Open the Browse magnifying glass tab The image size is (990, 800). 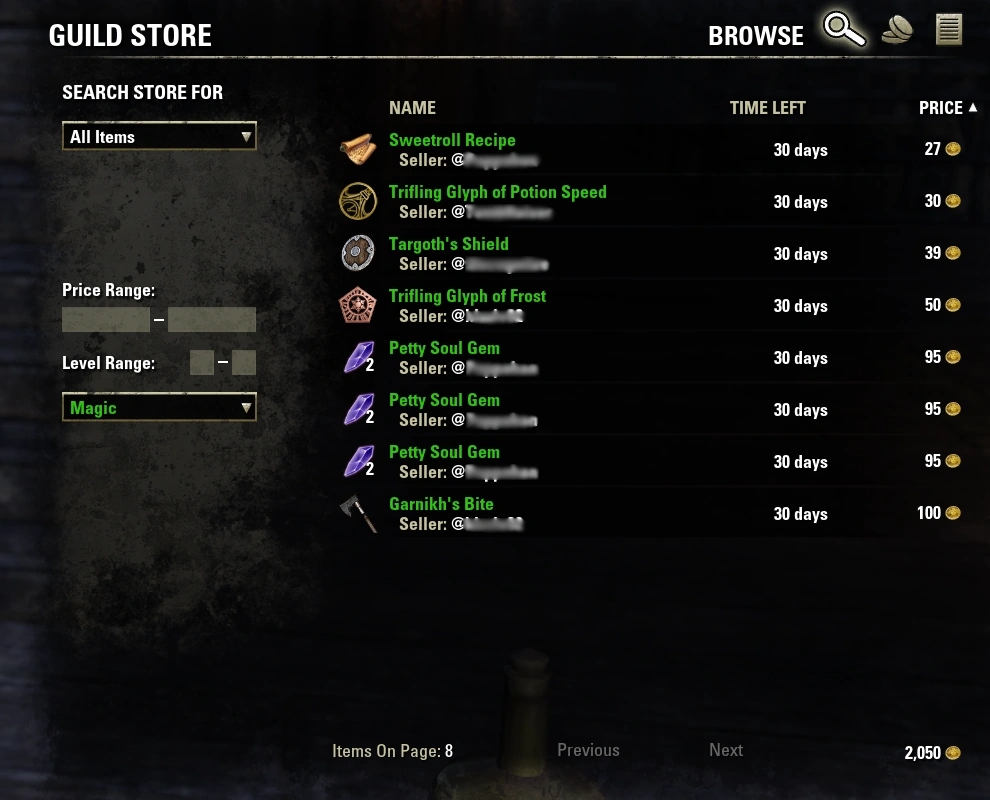click(x=844, y=30)
